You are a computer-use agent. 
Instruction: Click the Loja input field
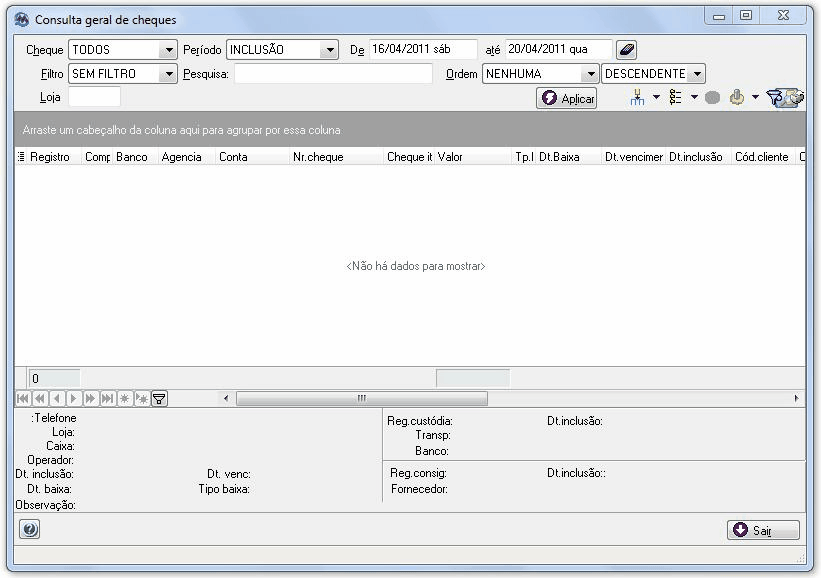[95, 97]
